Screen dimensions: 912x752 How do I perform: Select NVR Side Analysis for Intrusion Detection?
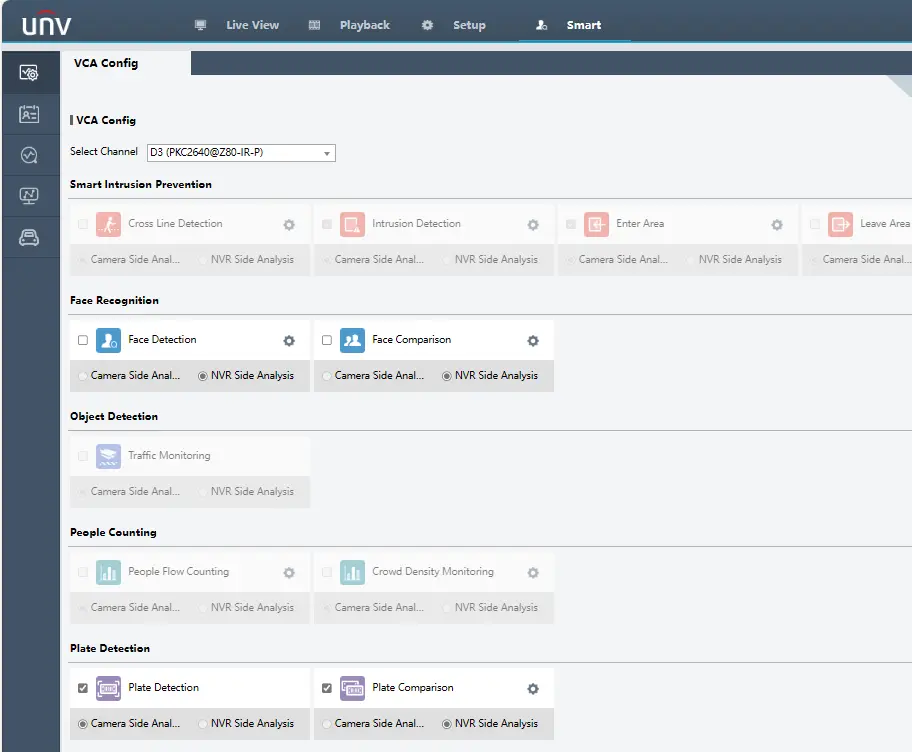pos(447,260)
